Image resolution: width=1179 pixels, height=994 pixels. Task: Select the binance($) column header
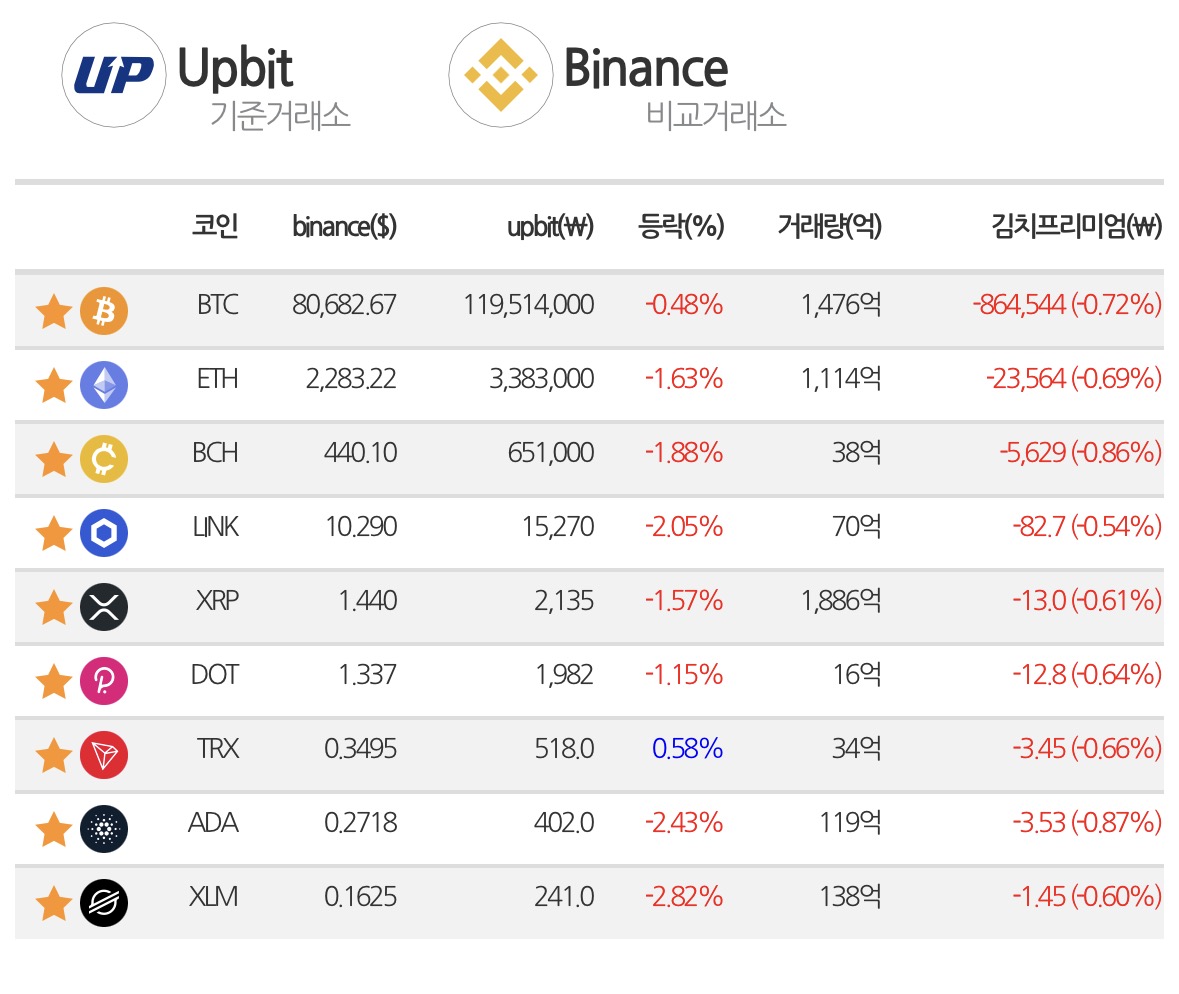344,226
